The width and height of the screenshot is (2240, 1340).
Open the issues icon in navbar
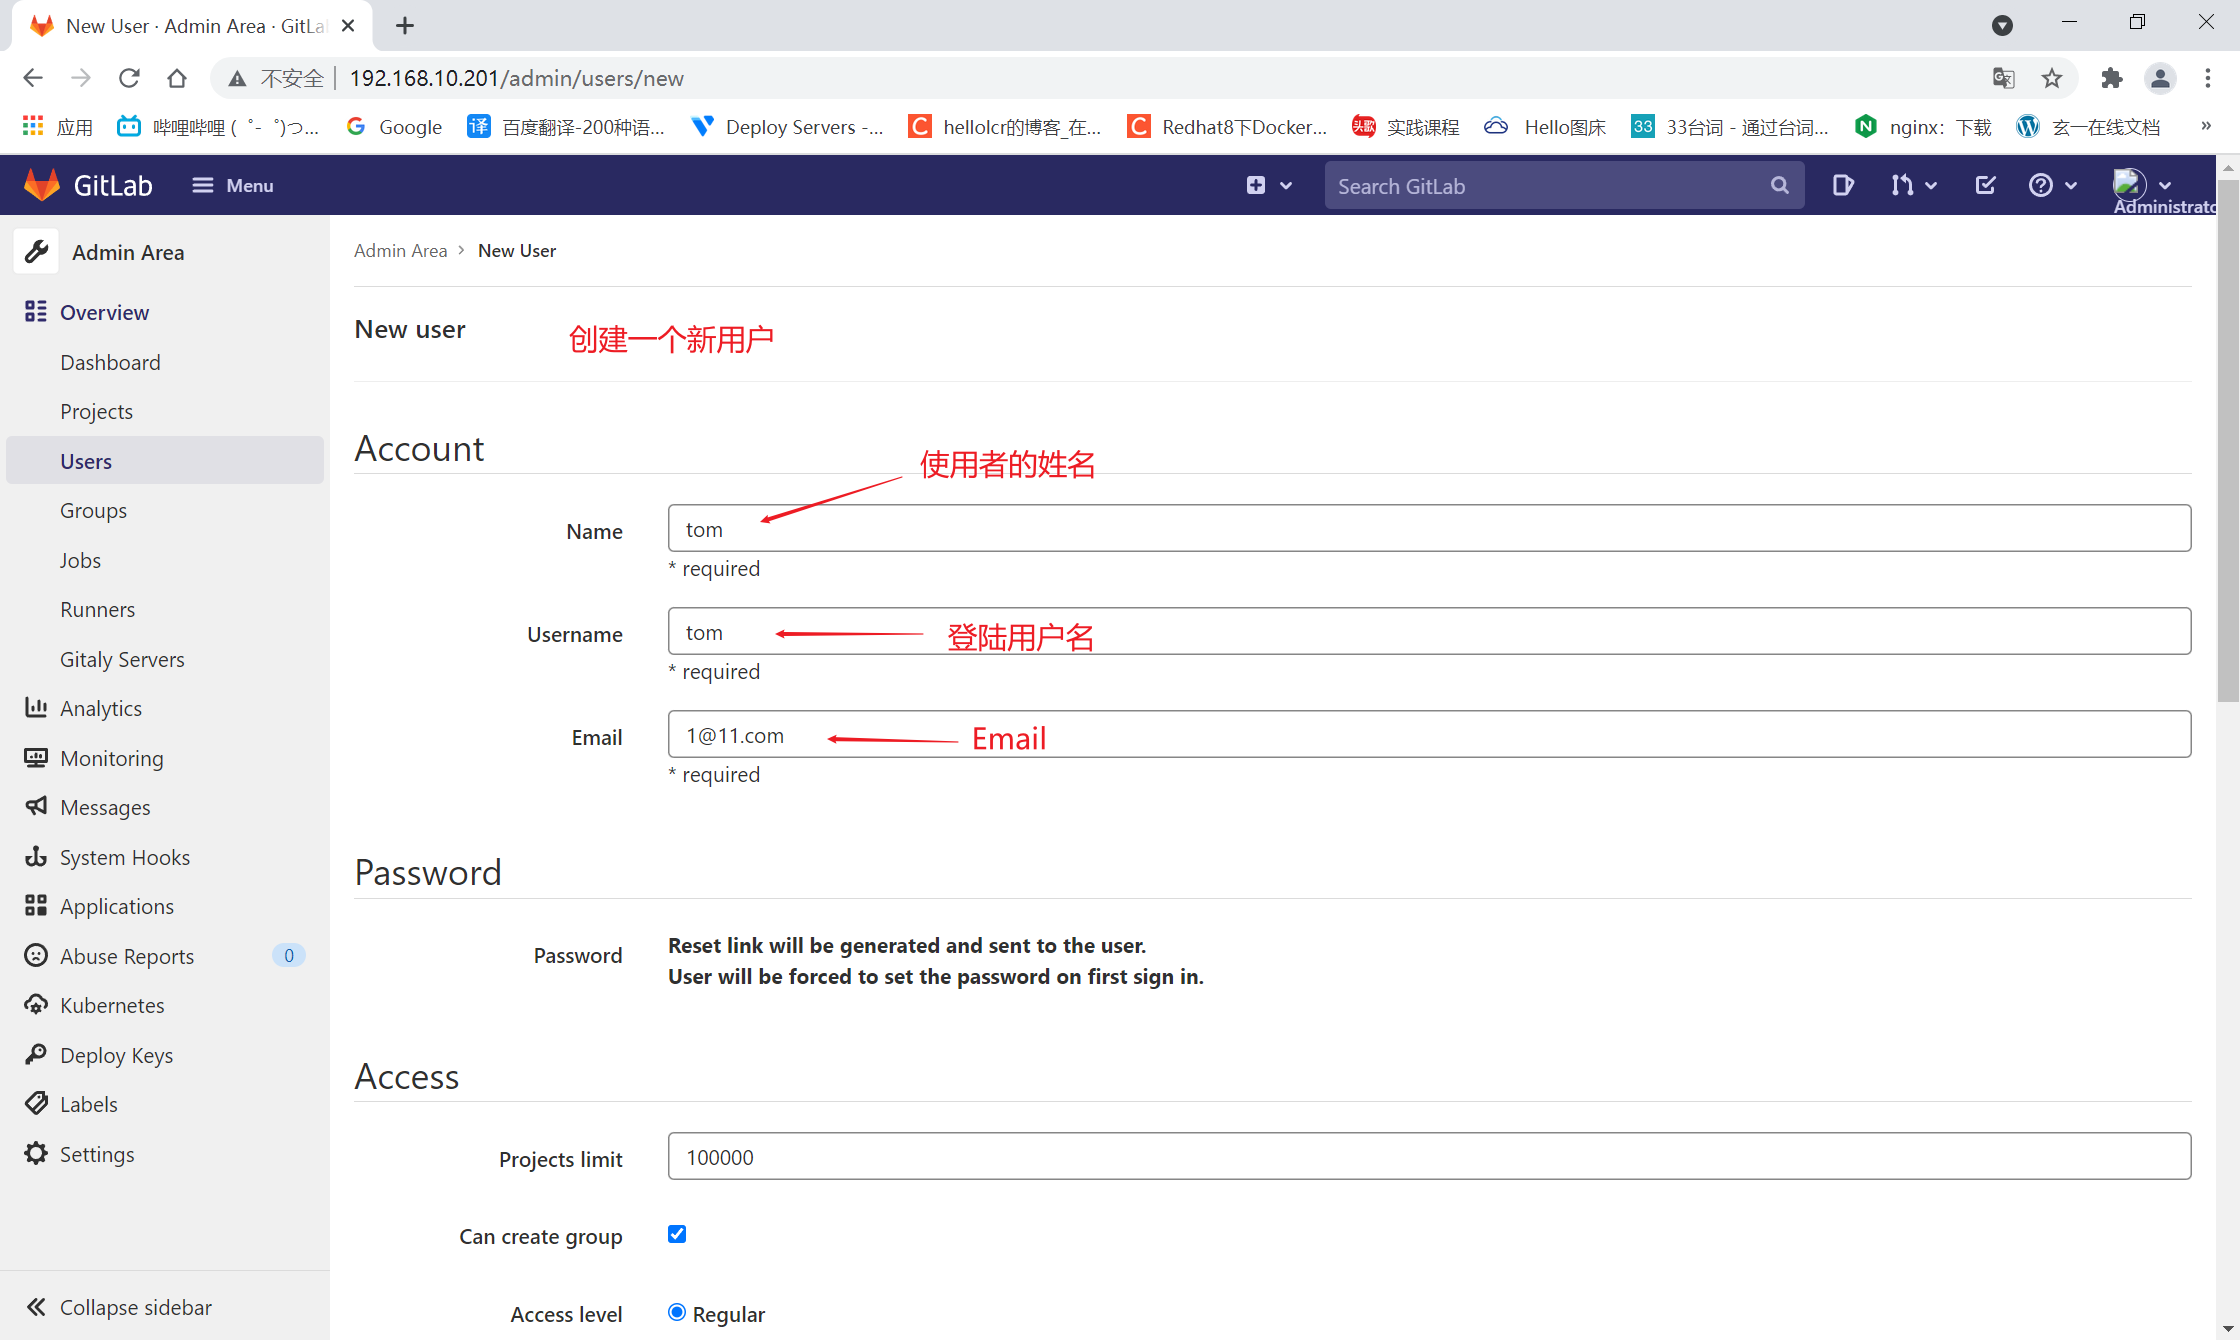point(1842,185)
